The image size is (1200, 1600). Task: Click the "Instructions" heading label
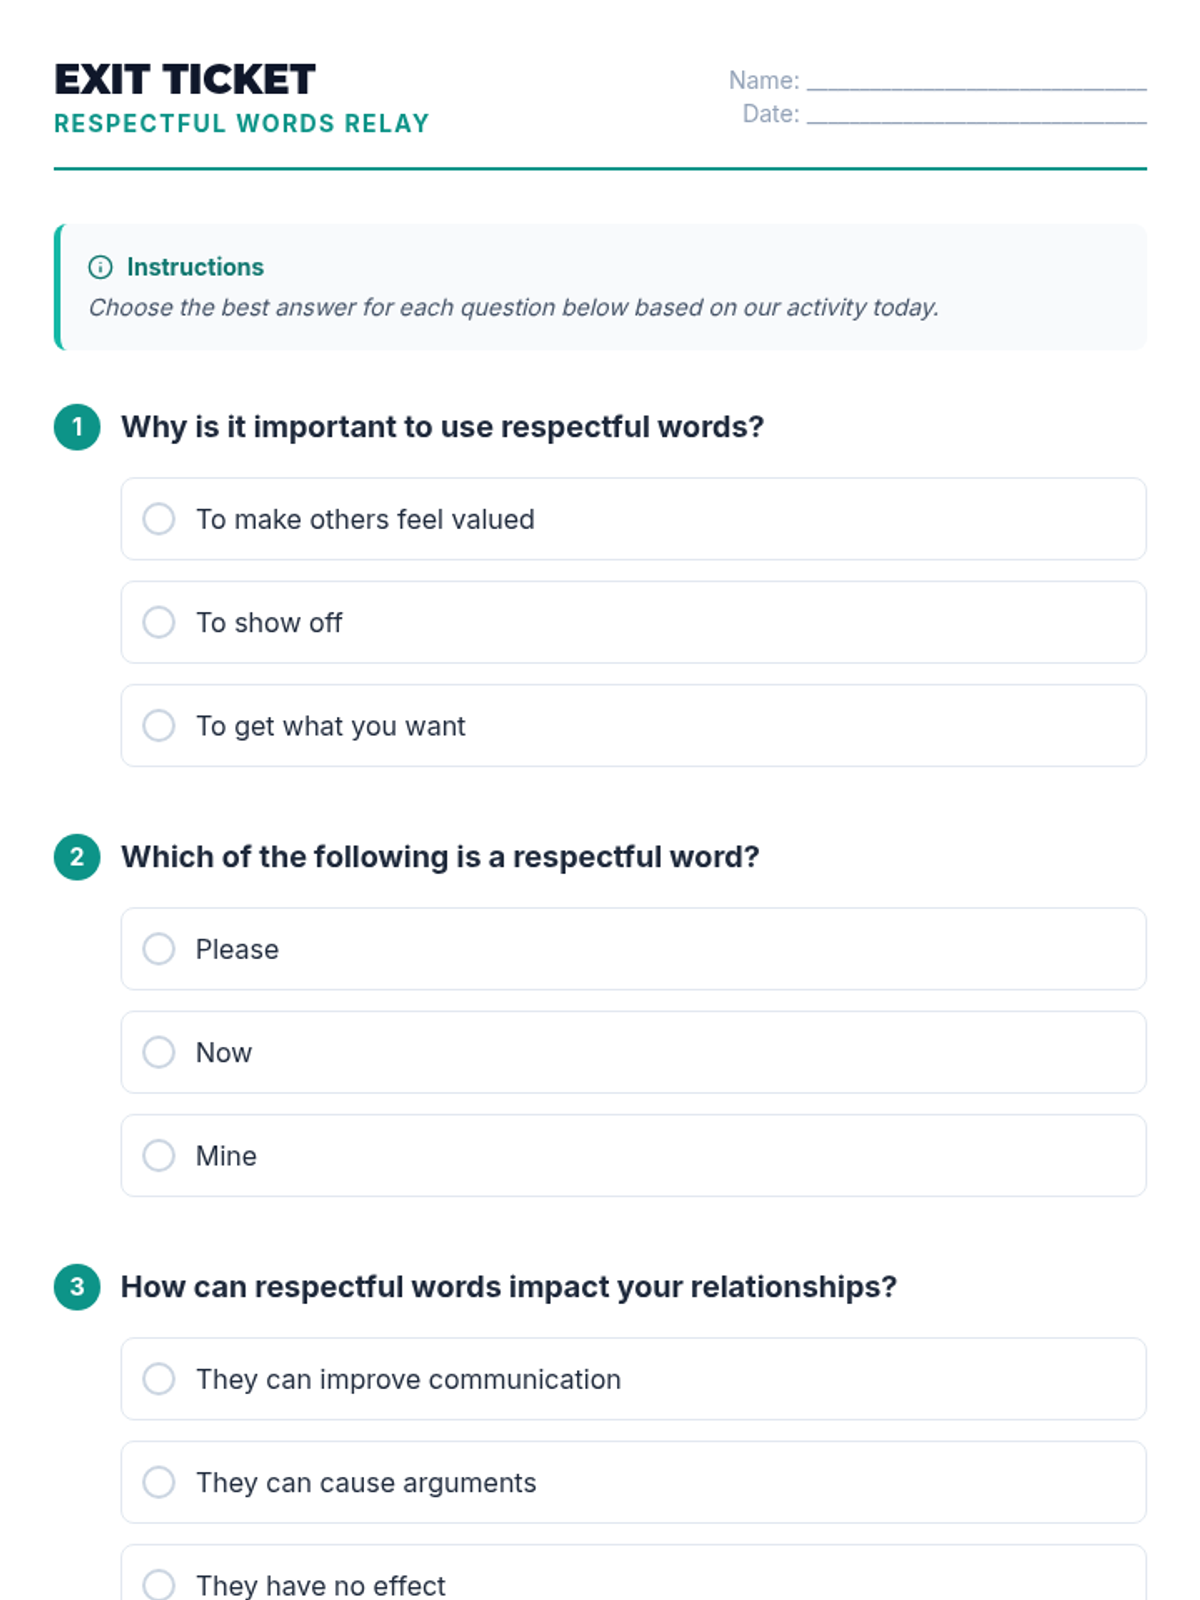(195, 267)
